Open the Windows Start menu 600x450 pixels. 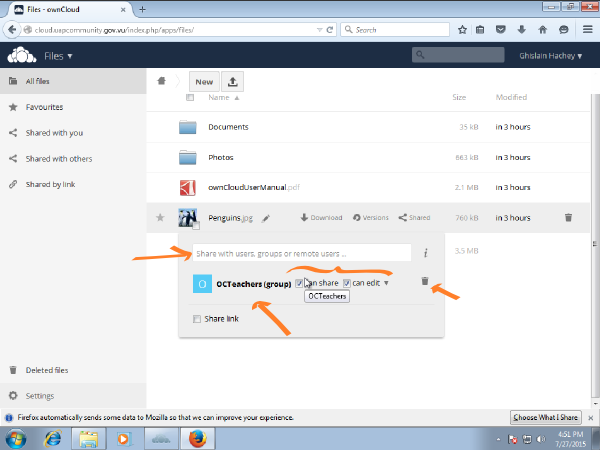16,439
